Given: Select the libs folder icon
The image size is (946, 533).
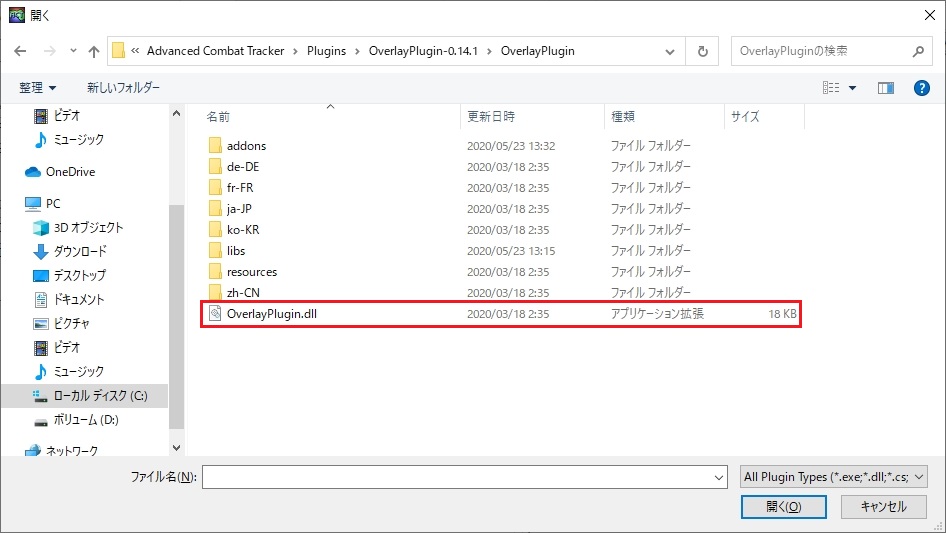Looking at the screenshot, I should [215, 251].
